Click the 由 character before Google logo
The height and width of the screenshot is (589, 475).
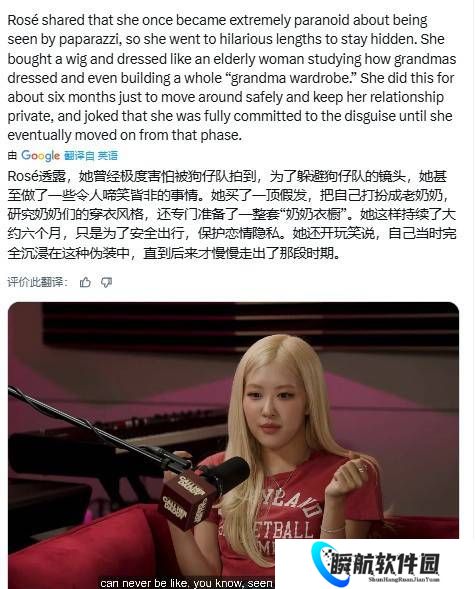tap(12, 155)
